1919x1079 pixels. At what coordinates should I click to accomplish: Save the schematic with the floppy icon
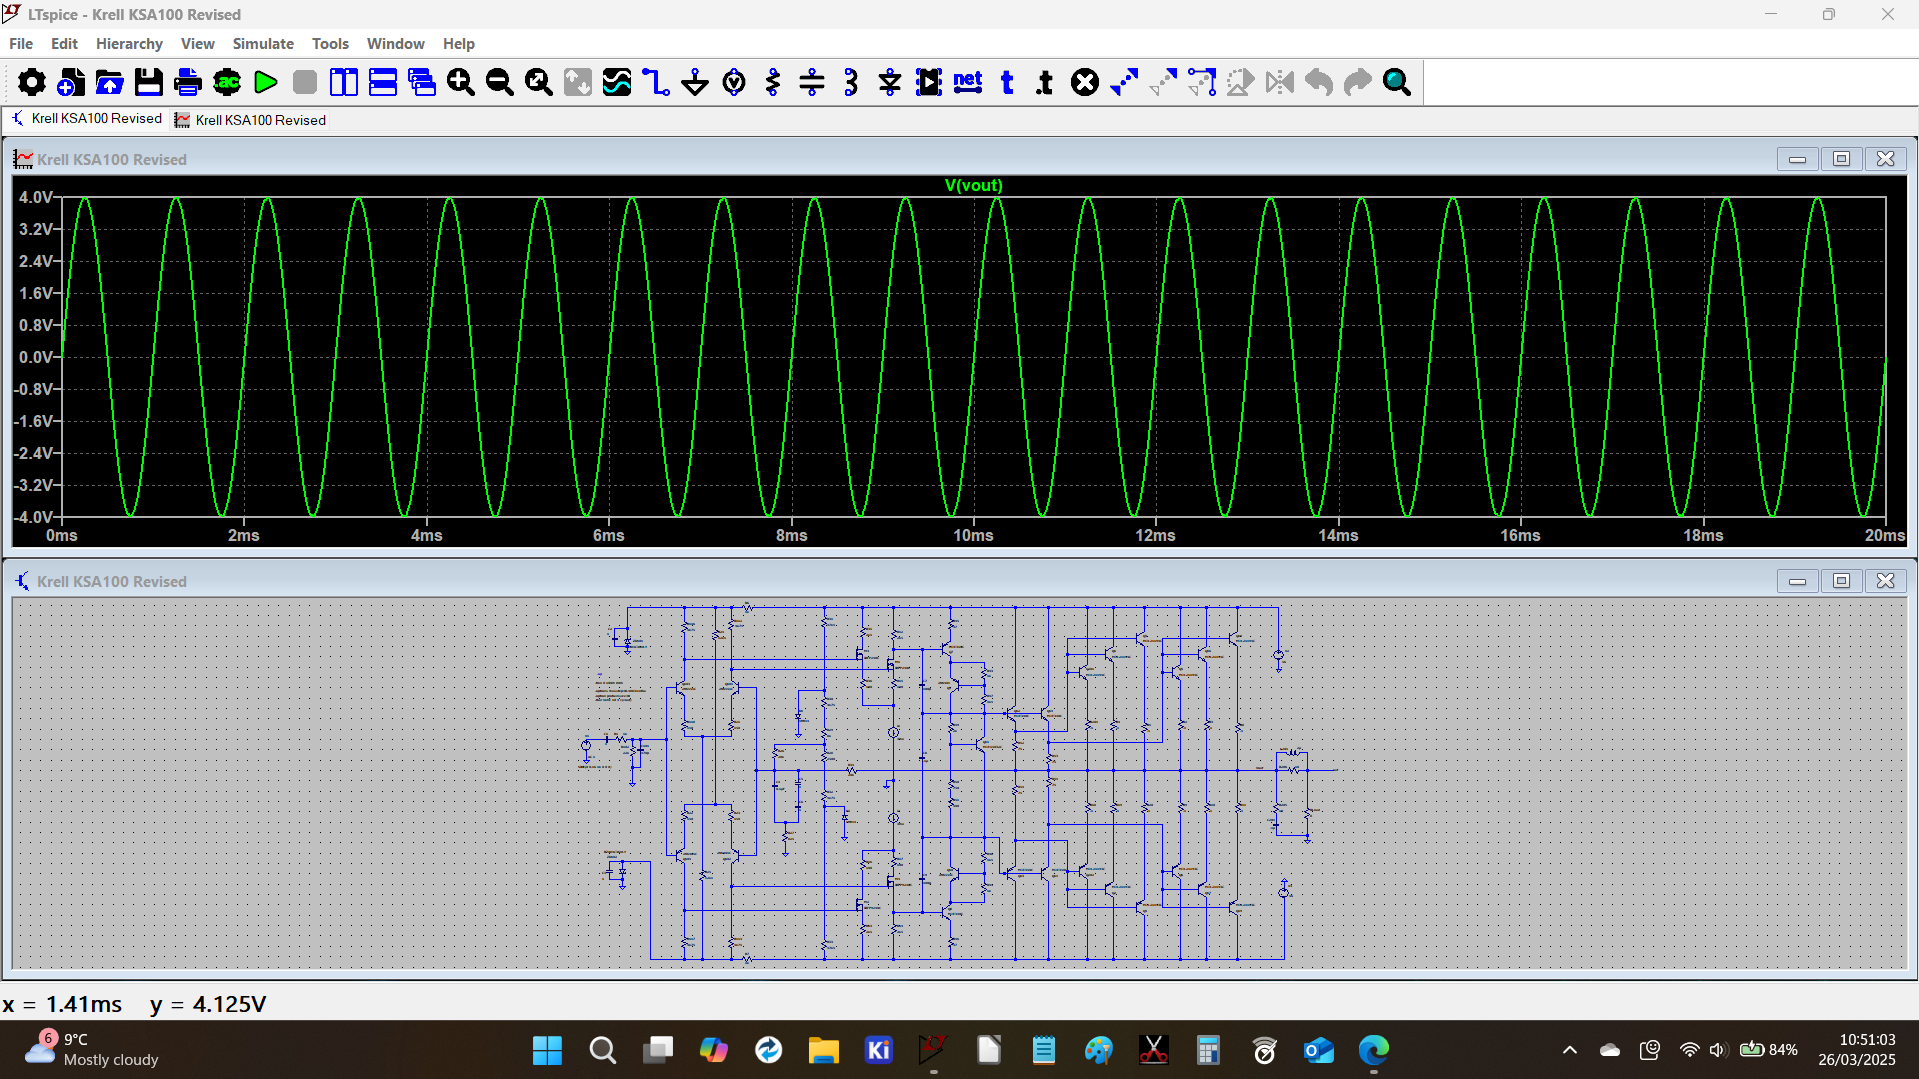click(148, 82)
